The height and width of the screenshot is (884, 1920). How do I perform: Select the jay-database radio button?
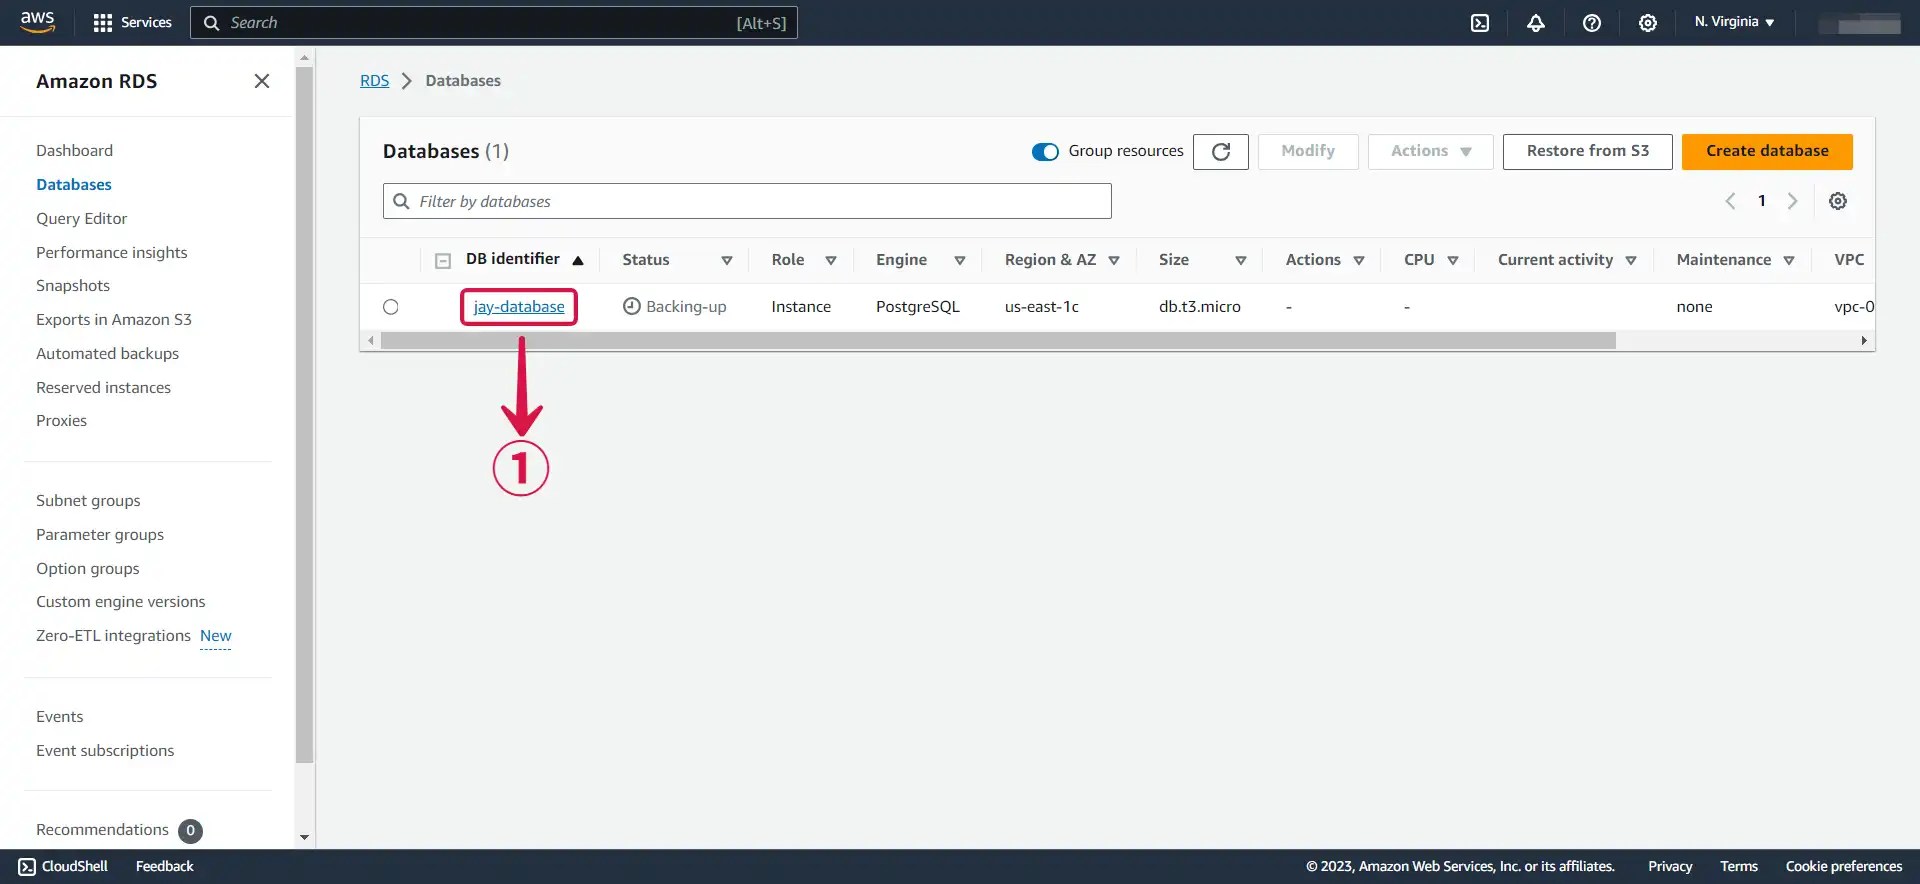[391, 307]
